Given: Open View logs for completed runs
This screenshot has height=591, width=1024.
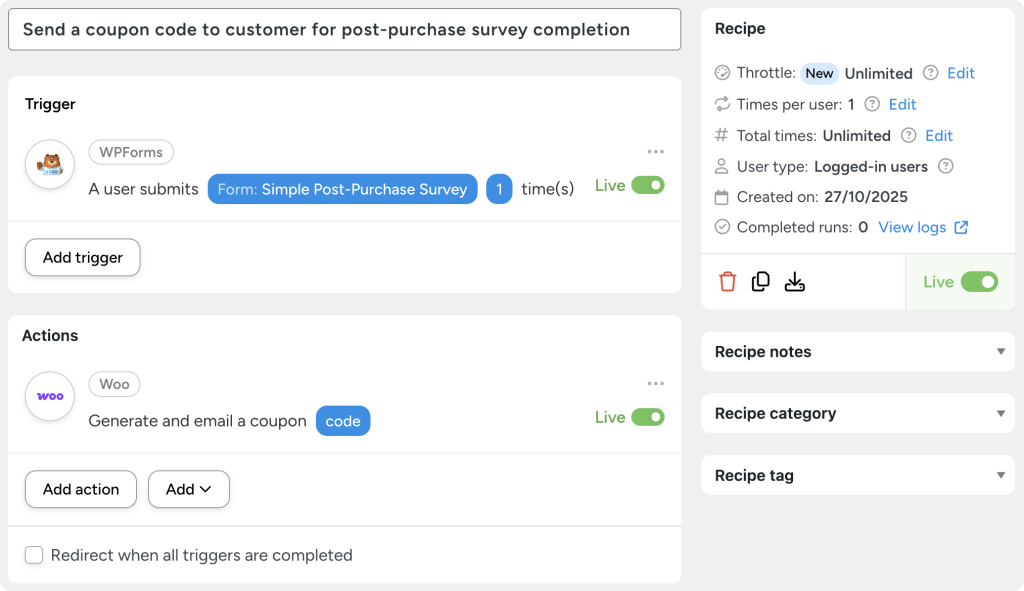Looking at the screenshot, I should (915, 227).
